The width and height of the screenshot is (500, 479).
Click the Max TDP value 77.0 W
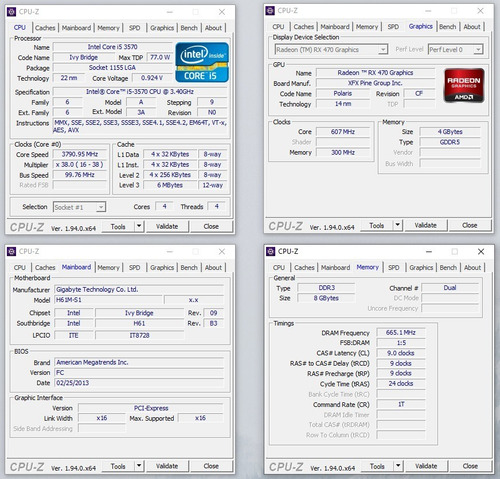point(160,57)
